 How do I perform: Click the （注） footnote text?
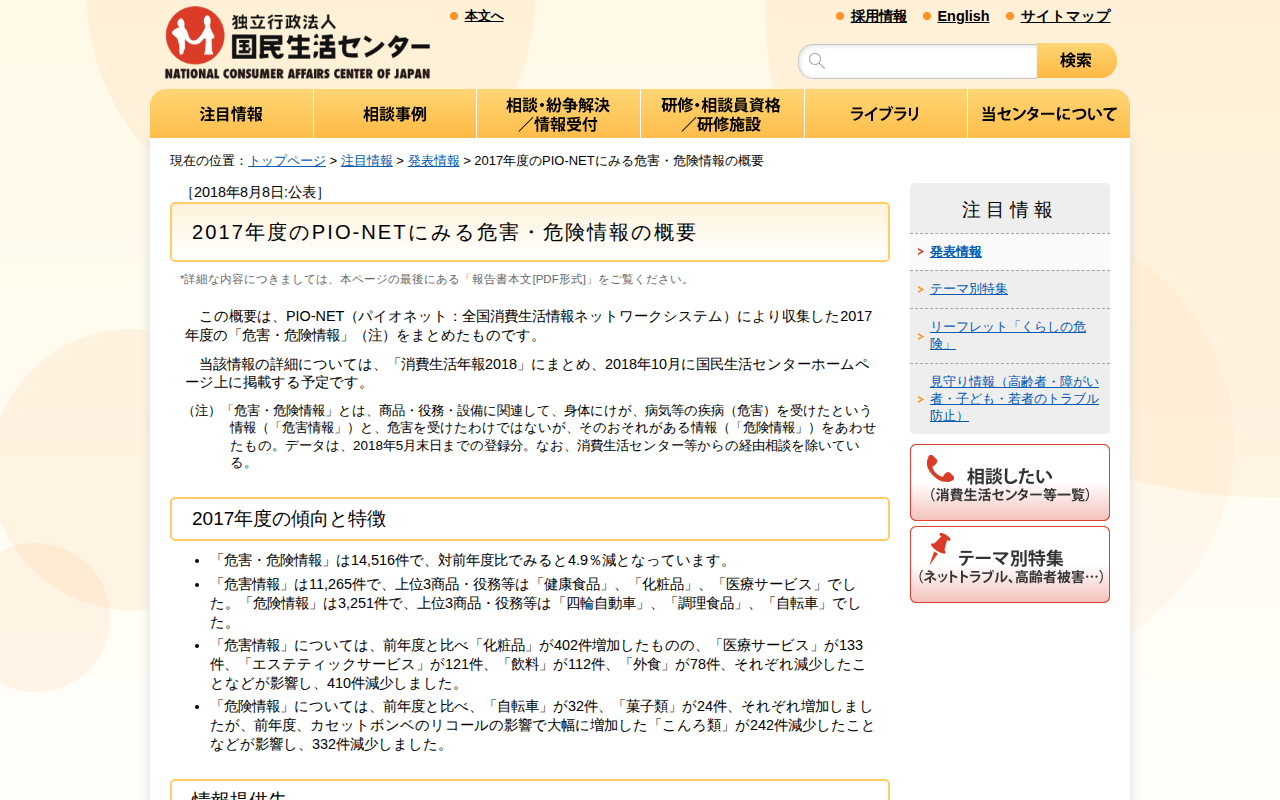click(531, 436)
